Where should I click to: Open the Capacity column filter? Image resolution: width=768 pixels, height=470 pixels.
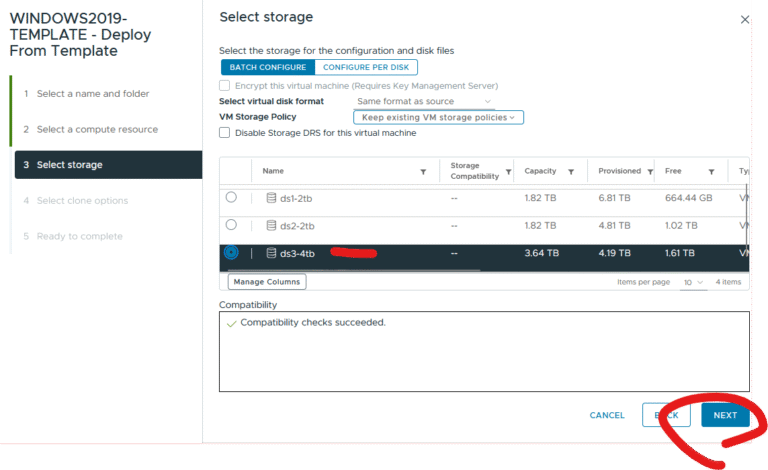(x=573, y=172)
